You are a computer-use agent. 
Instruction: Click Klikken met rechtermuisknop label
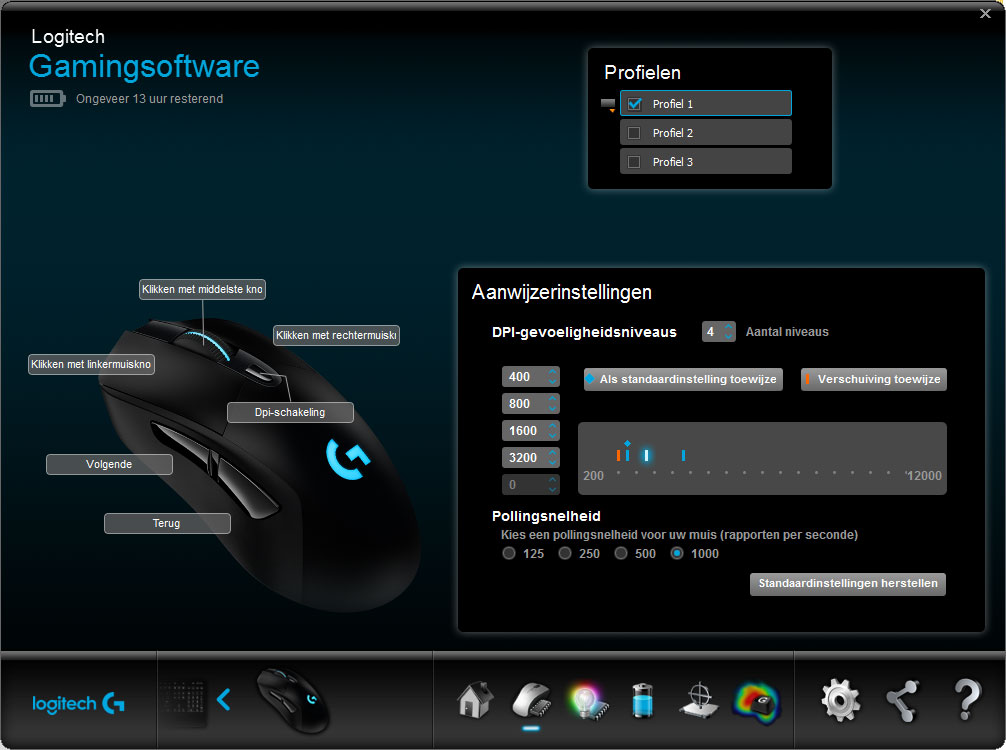coord(336,336)
